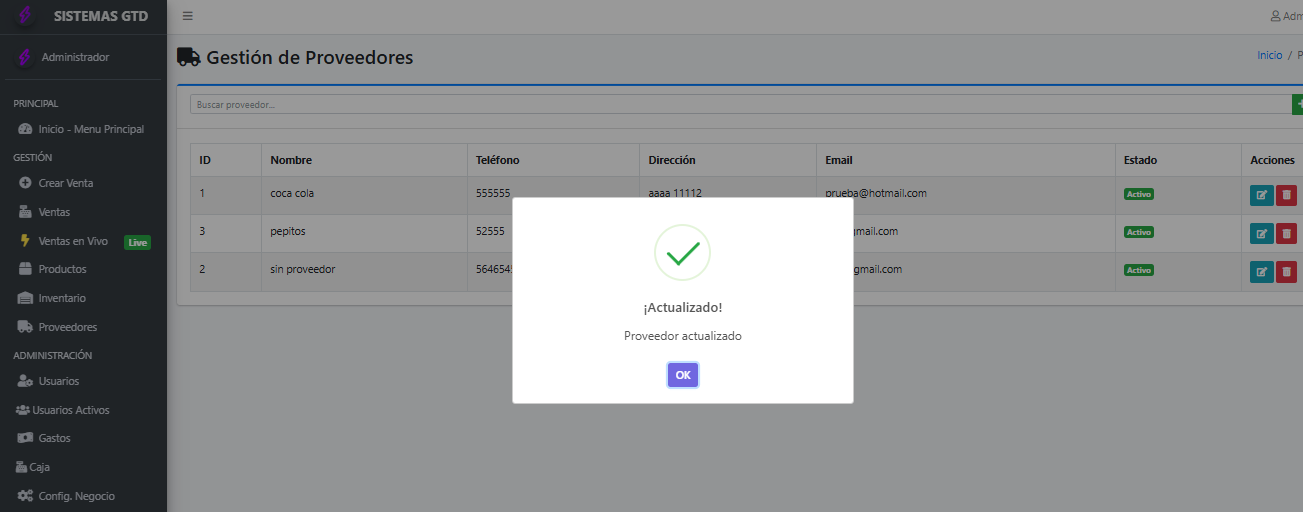Select Proveedores in the sidebar
The height and width of the screenshot is (512, 1303).
(x=67, y=327)
